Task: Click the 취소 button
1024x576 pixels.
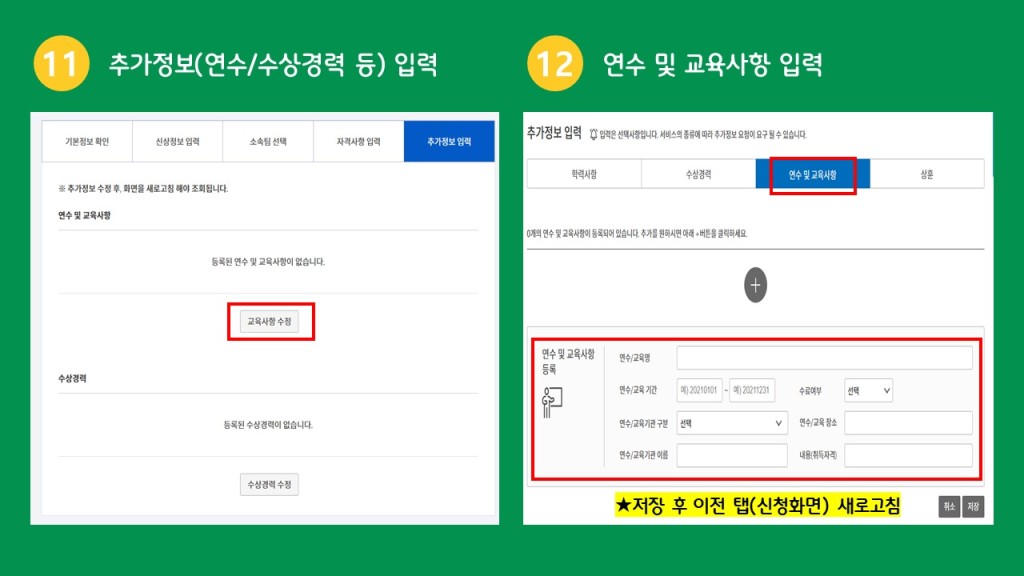Action: click(948, 507)
